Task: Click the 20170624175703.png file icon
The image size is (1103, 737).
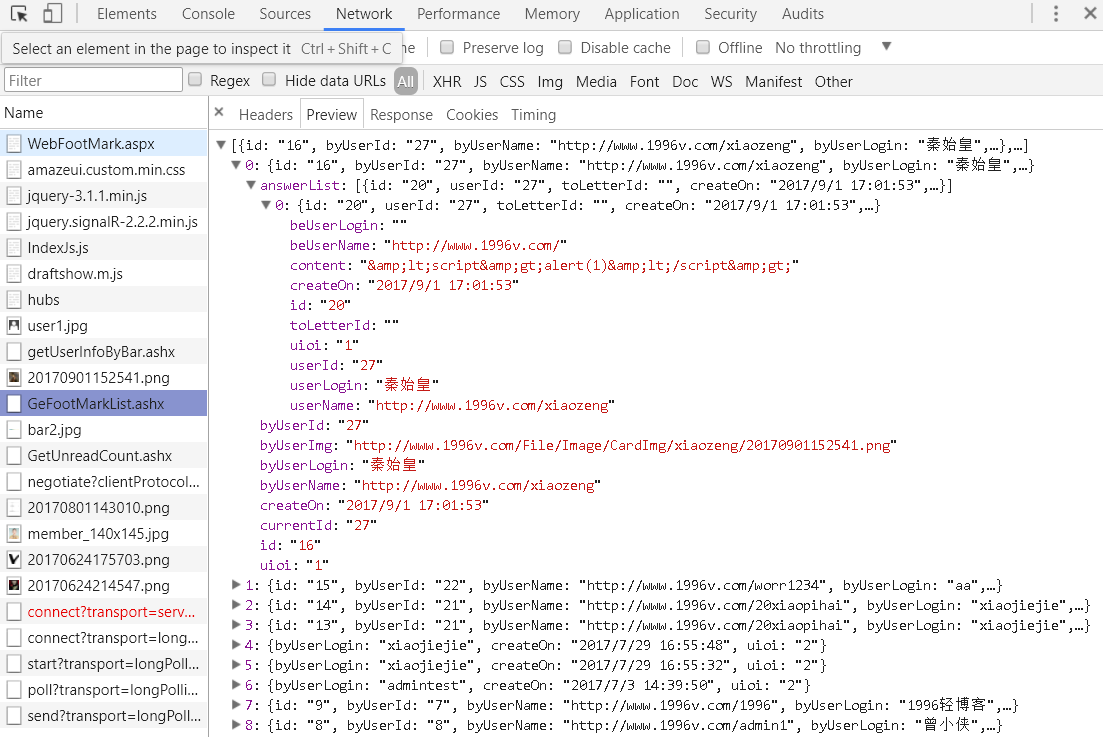Action: tap(14, 560)
